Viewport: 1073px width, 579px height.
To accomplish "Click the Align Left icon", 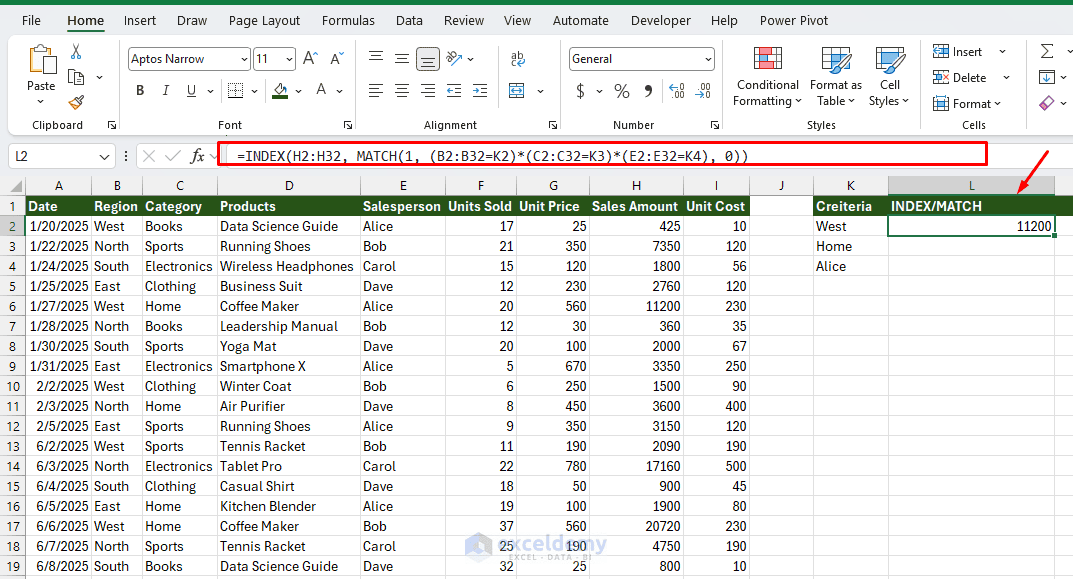I will 376,90.
